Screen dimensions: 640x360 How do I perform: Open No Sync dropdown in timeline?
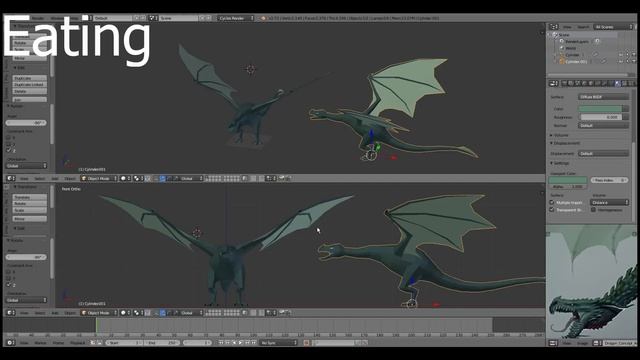pos(278,342)
